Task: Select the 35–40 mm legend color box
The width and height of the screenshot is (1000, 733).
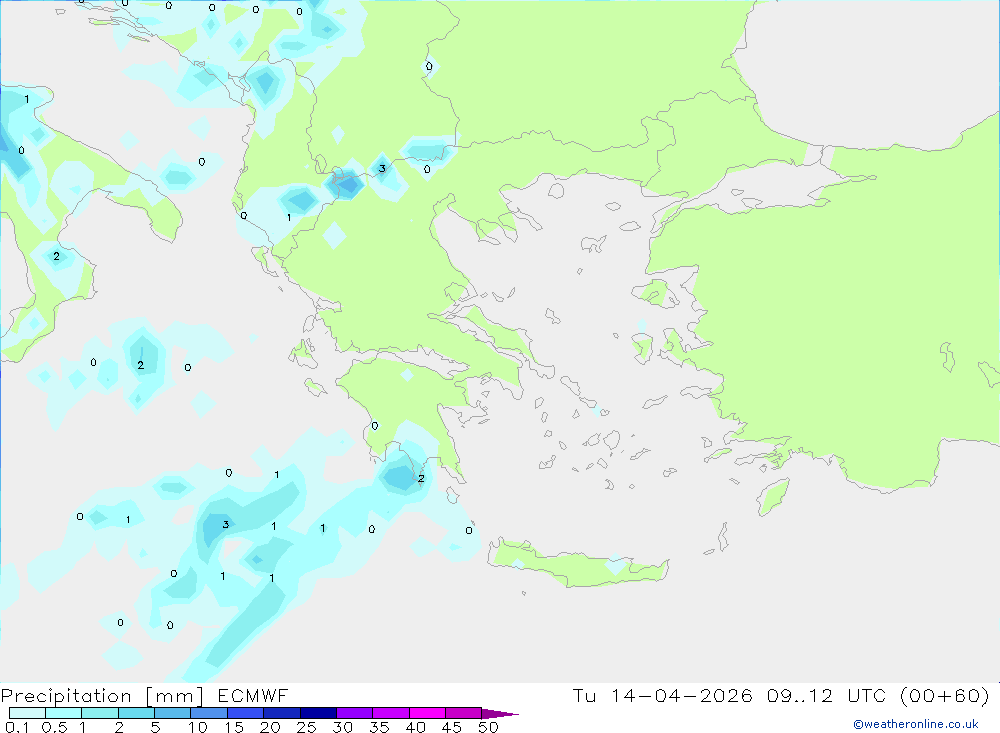Action: click(x=391, y=713)
